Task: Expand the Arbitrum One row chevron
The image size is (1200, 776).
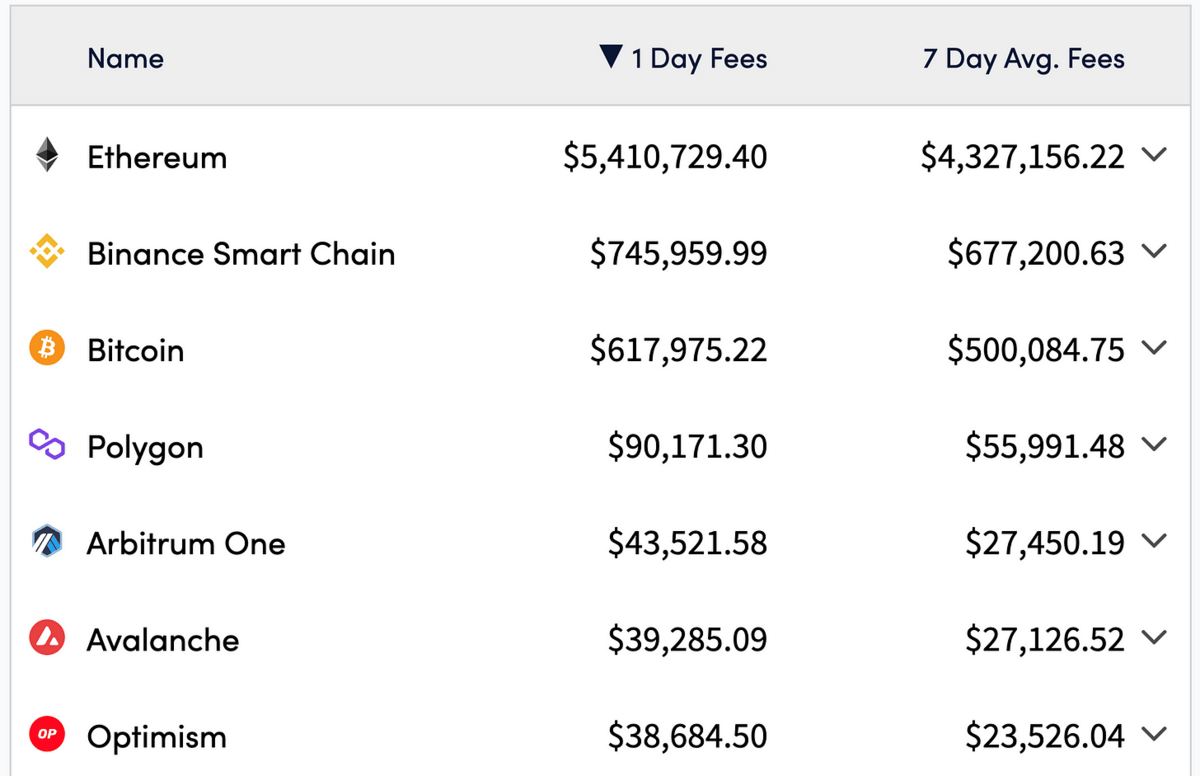Action: click(1154, 542)
